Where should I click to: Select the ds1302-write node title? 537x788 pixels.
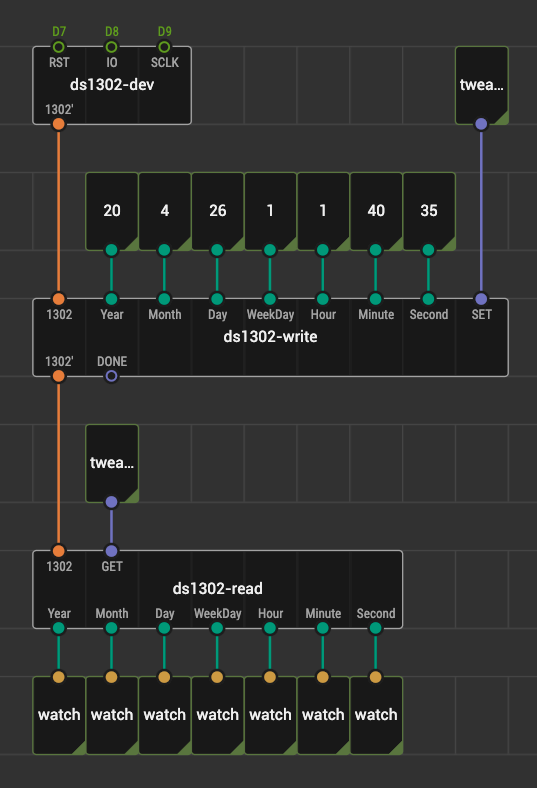pos(270,337)
